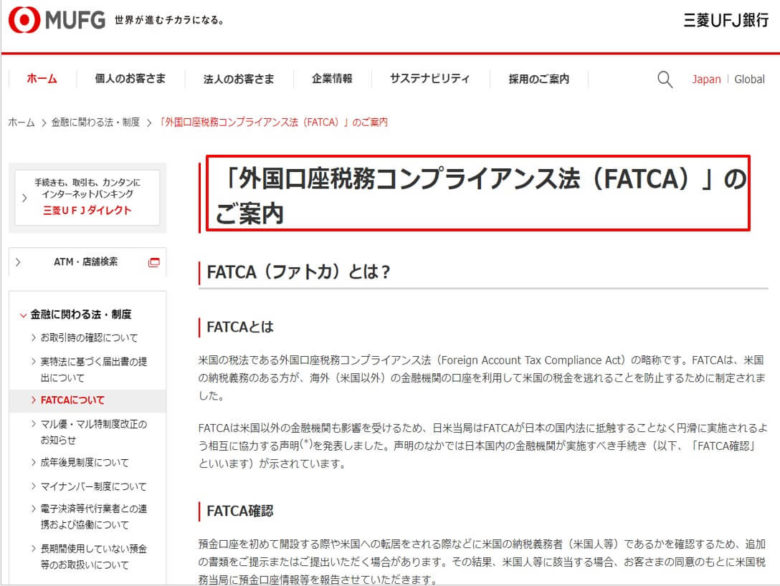The width and height of the screenshot is (780, 586).
Task: Go to the ホーム navigation tab
Action: [42, 79]
